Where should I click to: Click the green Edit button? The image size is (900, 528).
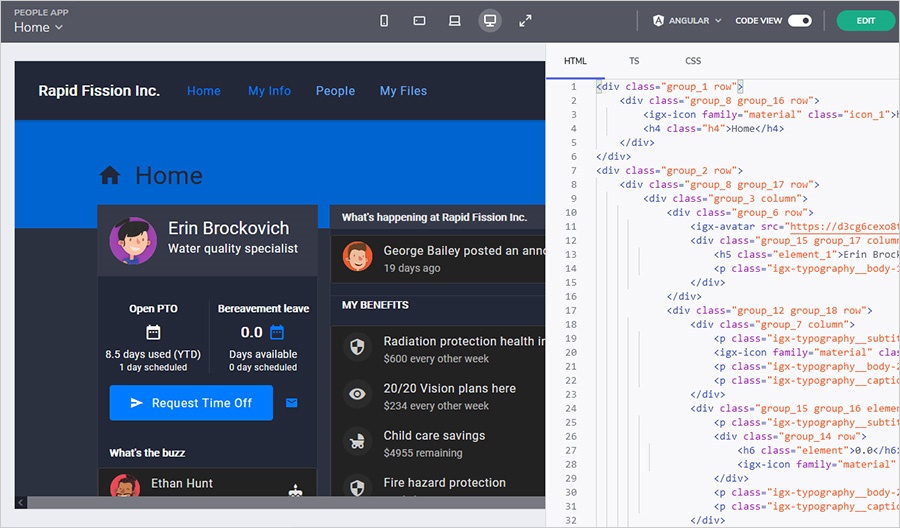pos(866,21)
